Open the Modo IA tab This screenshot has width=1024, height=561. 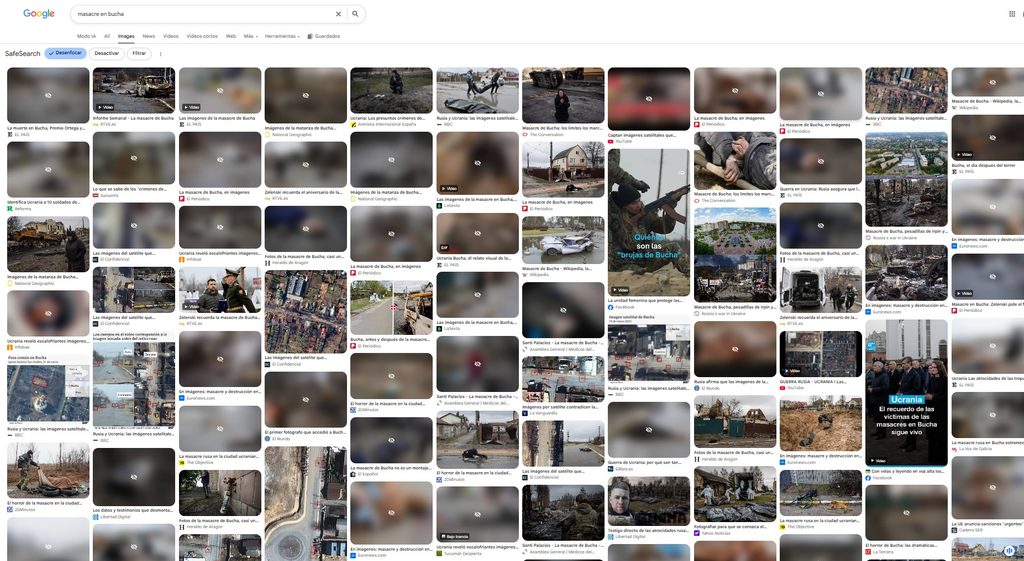click(x=86, y=37)
